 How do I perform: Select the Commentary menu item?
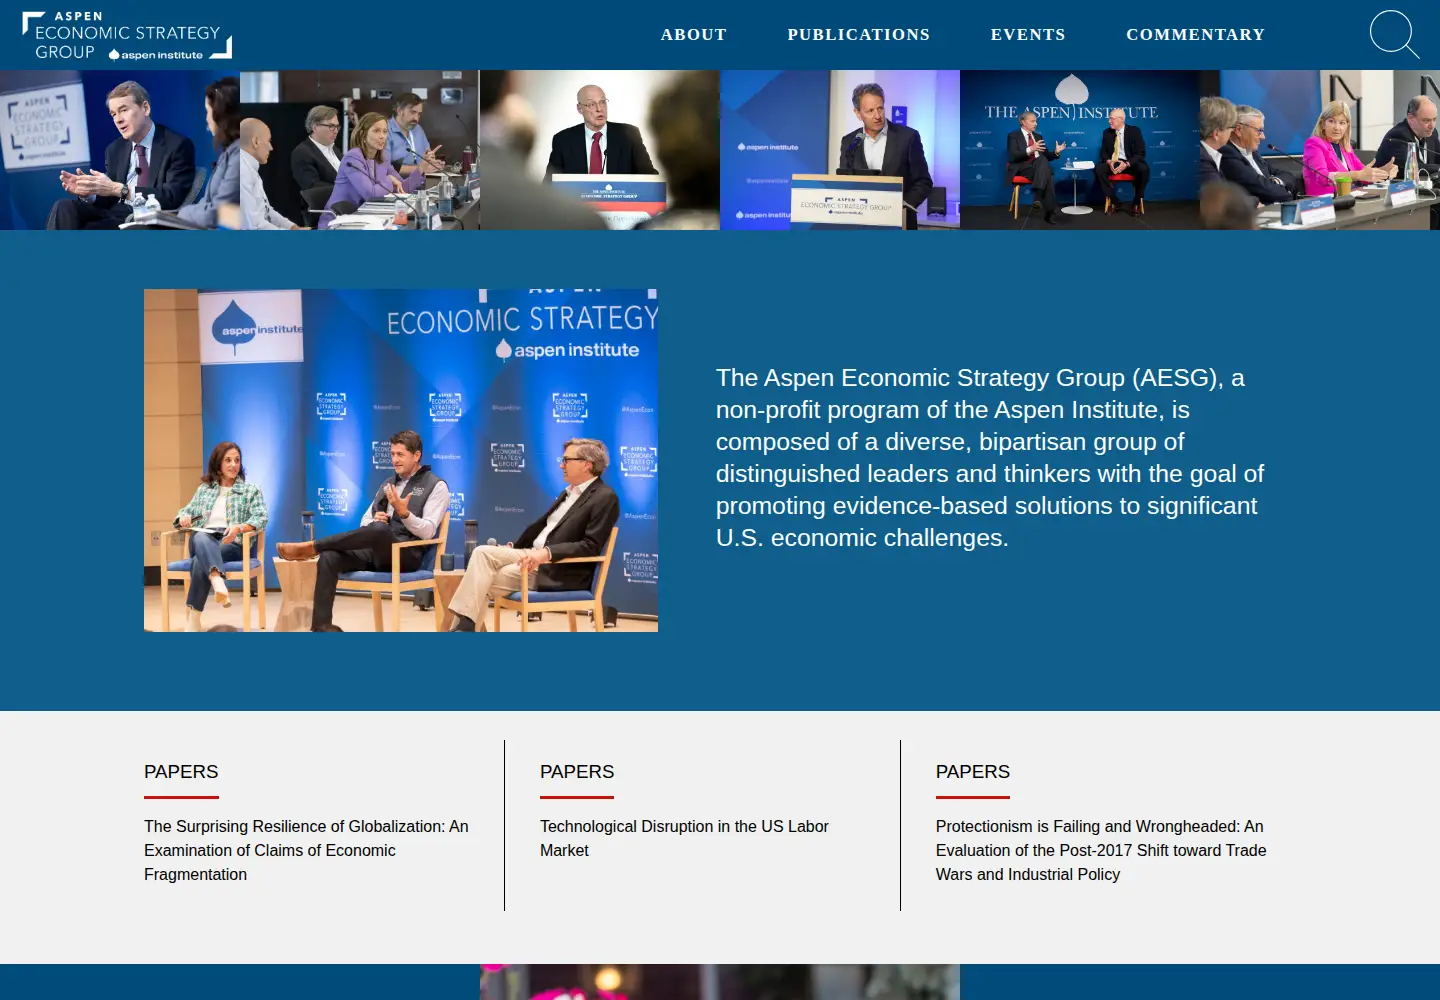(x=1196, y=35)
